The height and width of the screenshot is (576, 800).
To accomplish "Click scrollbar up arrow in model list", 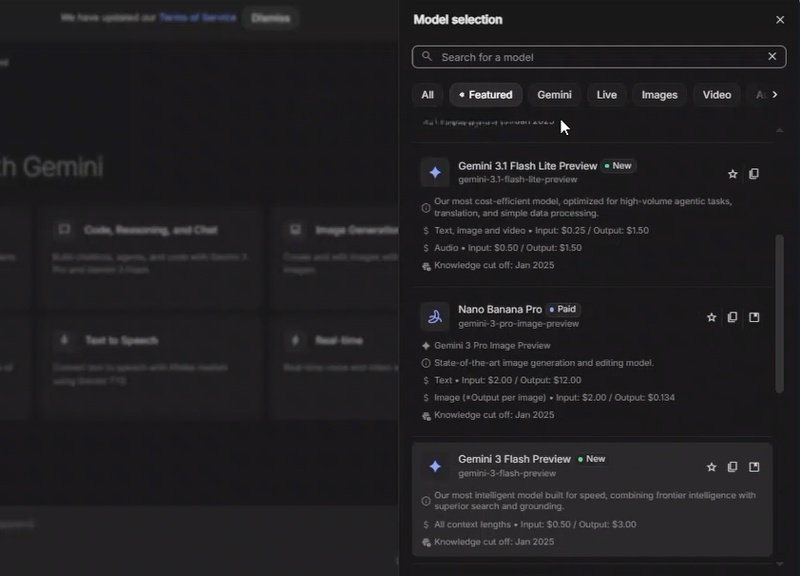I will [779, 131].
